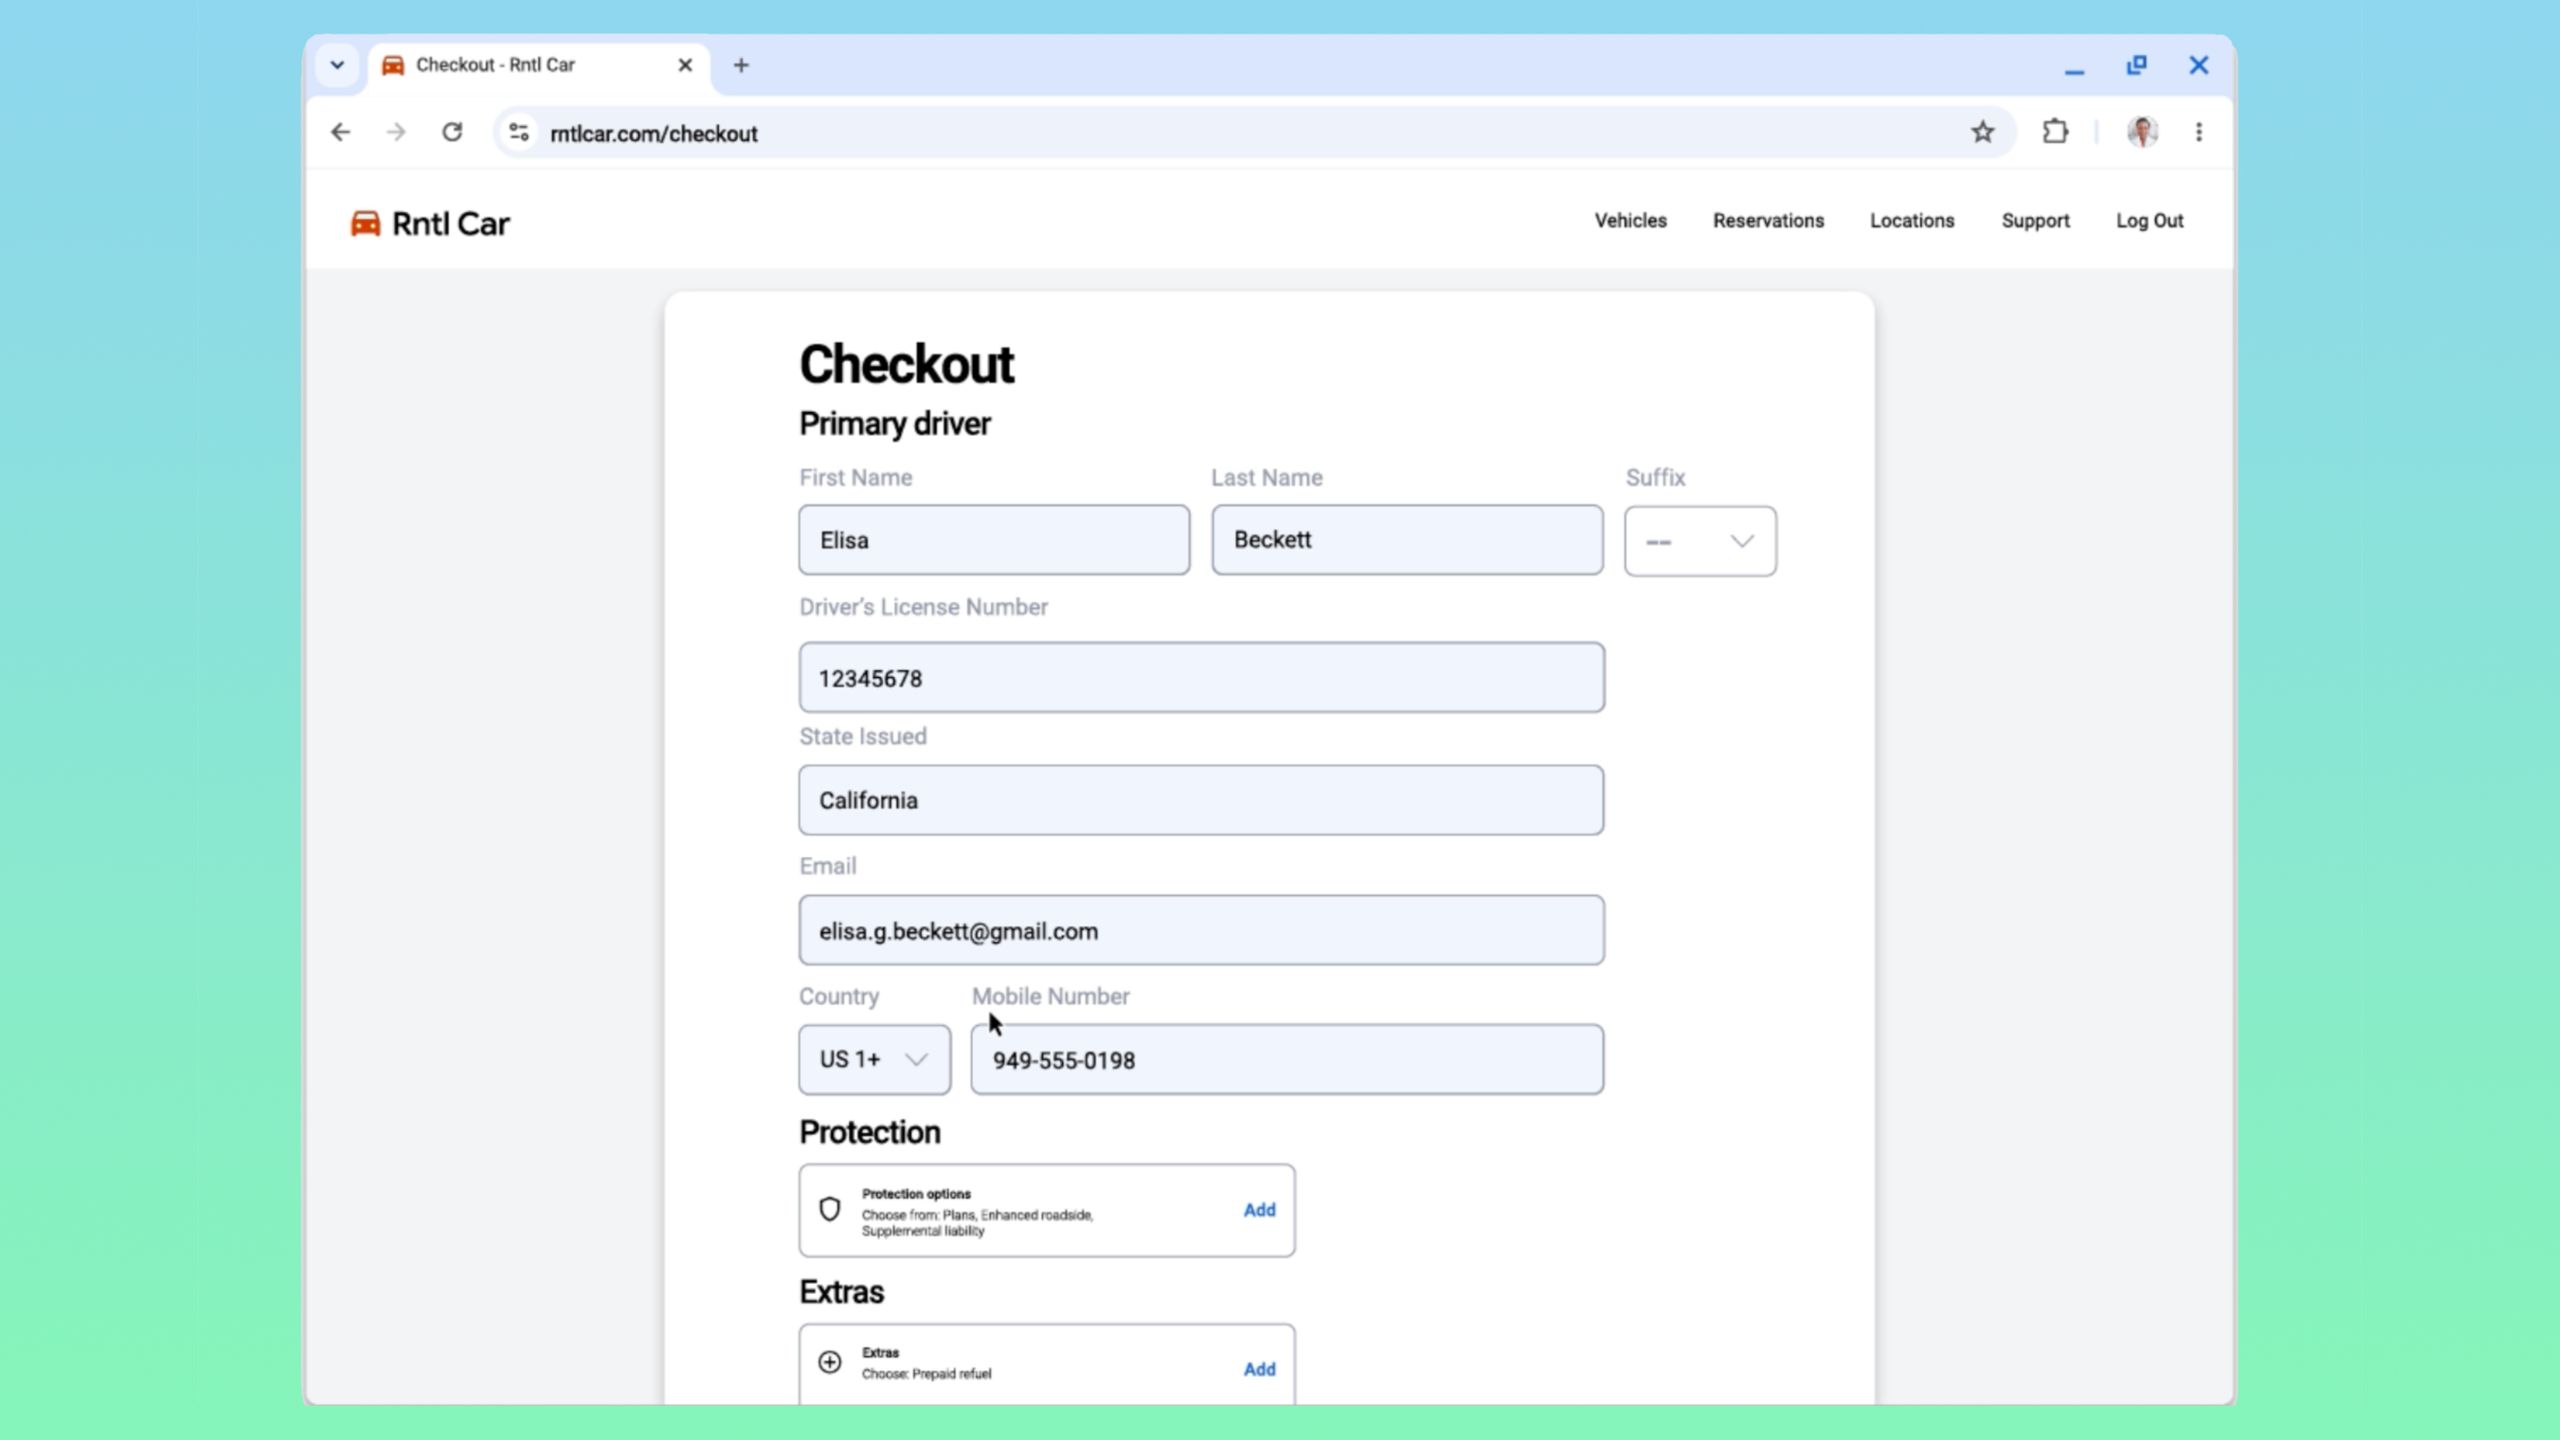Add prepaid refuel extras
Image resolution: width=2560 pixels, height=1440 pixels.
point(1259,1369)
